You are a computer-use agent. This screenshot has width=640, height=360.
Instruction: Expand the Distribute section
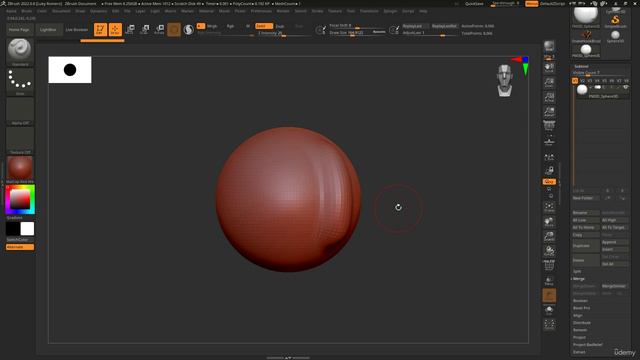[582, 323]
